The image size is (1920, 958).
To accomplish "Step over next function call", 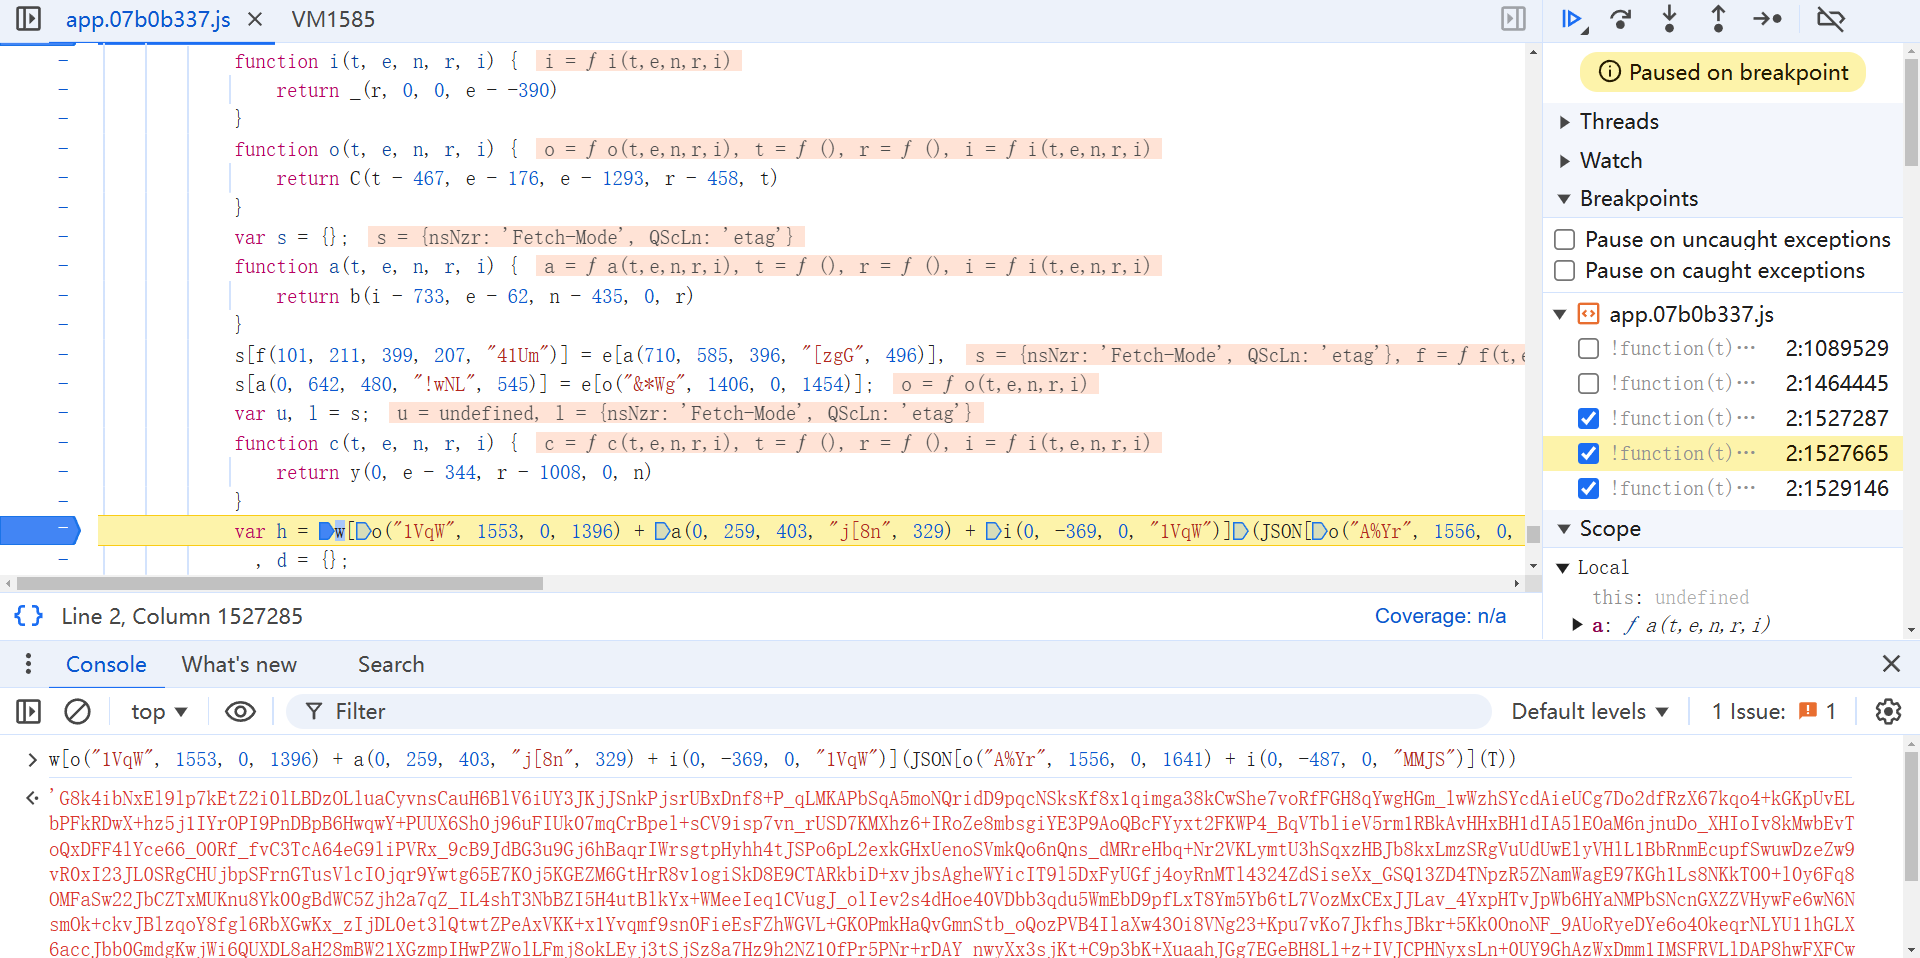I will tap(1621, 19).
